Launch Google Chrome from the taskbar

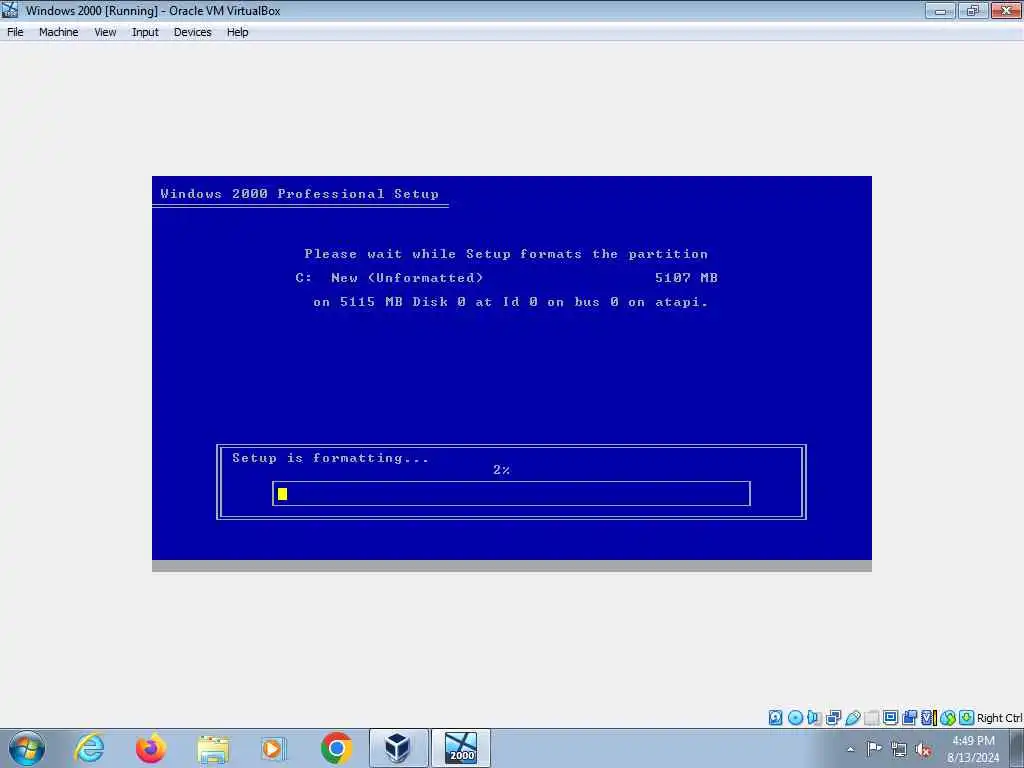pyautogui.click(x=336, y=748)
